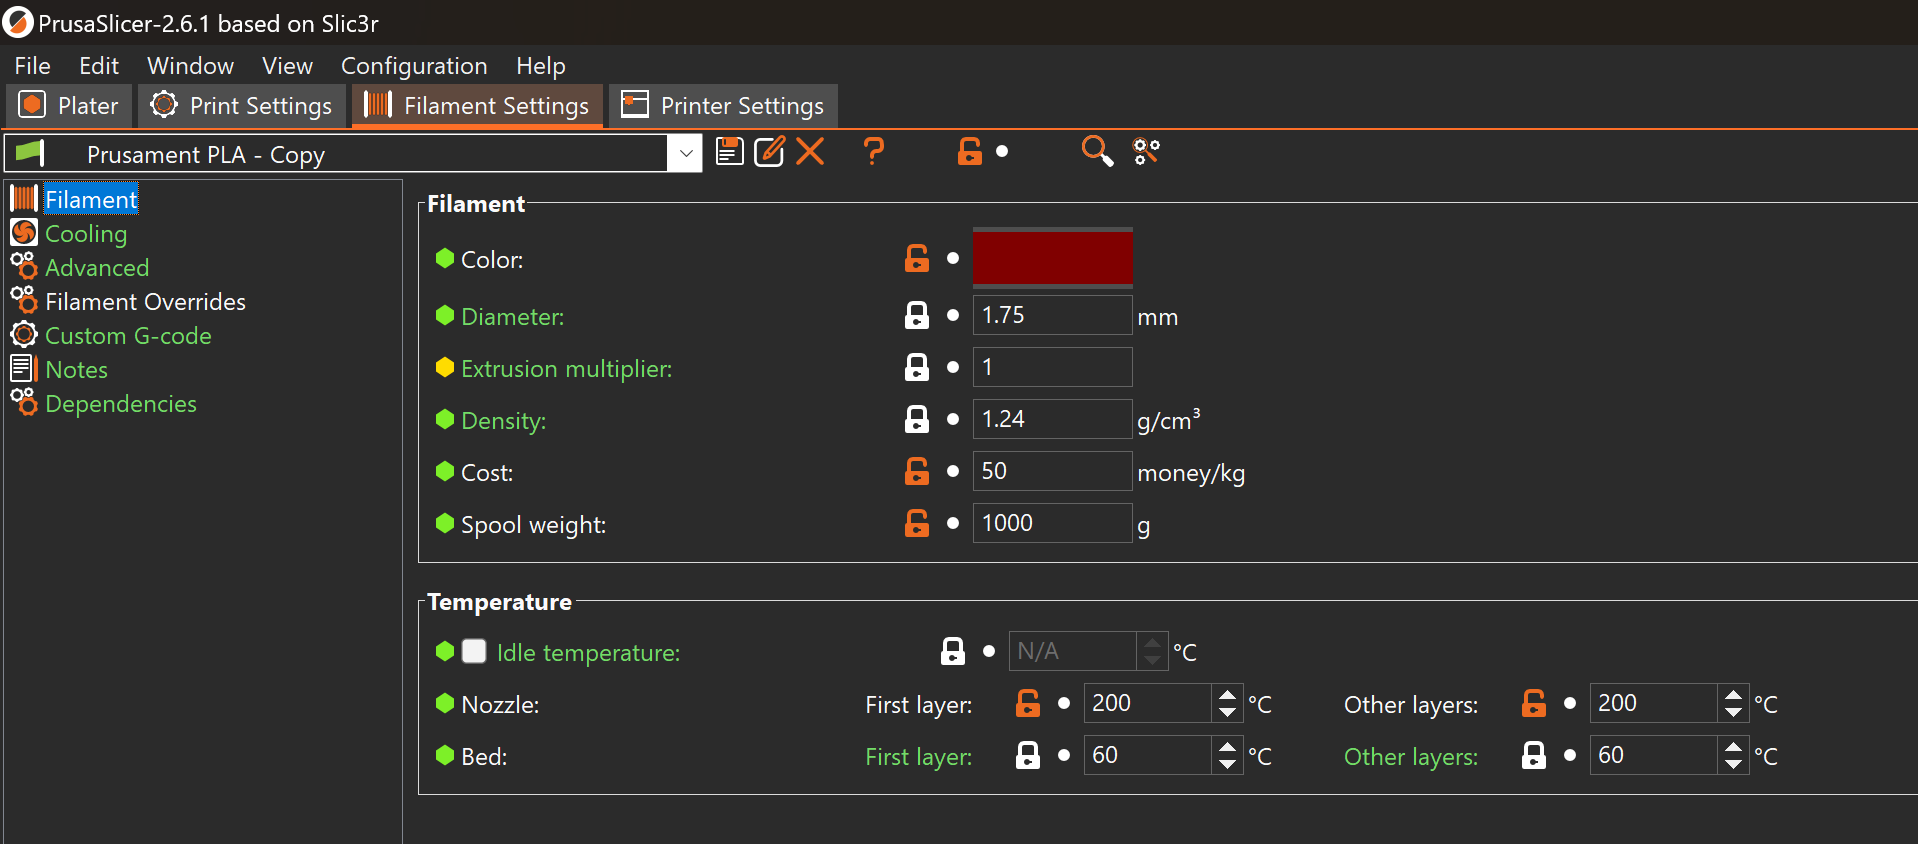
Task: Open the orange question mark help icon
Action: click(873, 152)
